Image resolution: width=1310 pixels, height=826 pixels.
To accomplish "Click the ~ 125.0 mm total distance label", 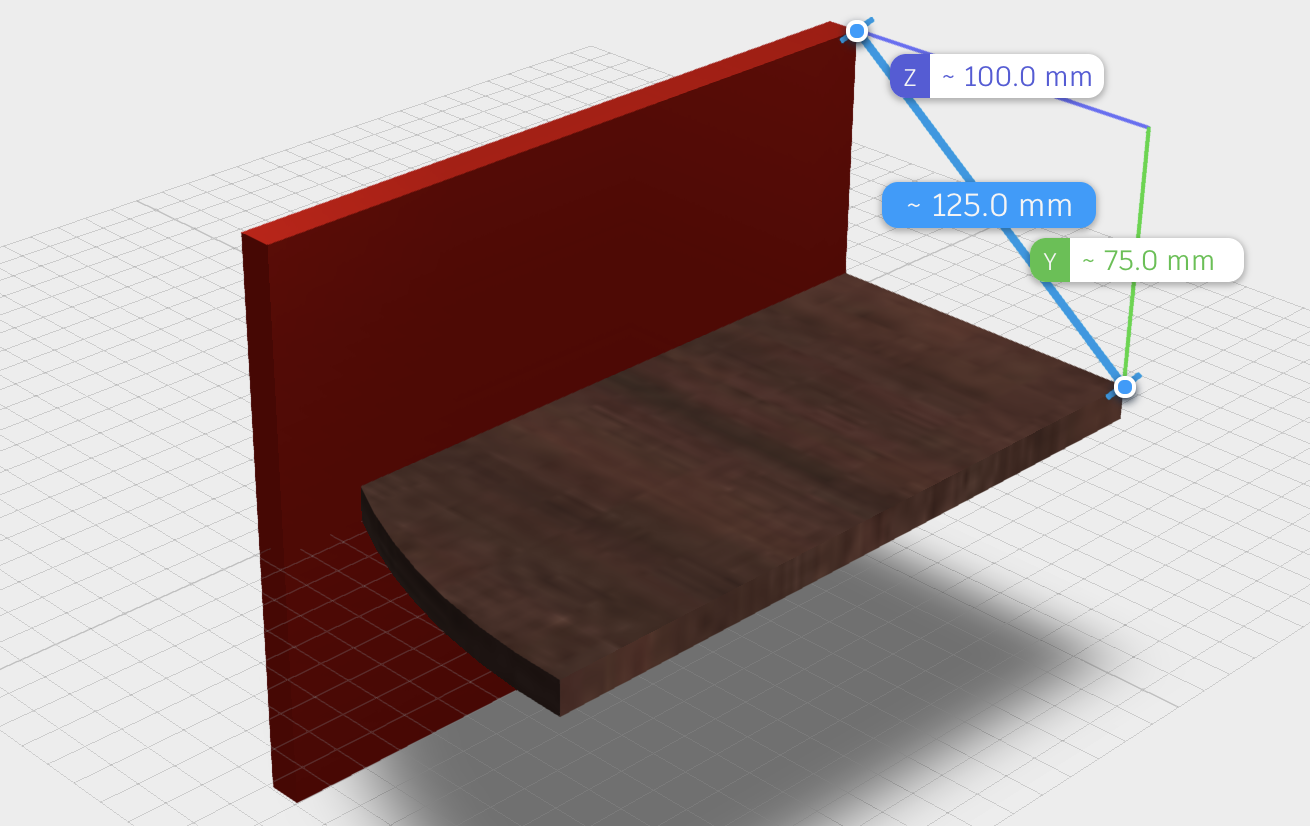I will 989,206.
